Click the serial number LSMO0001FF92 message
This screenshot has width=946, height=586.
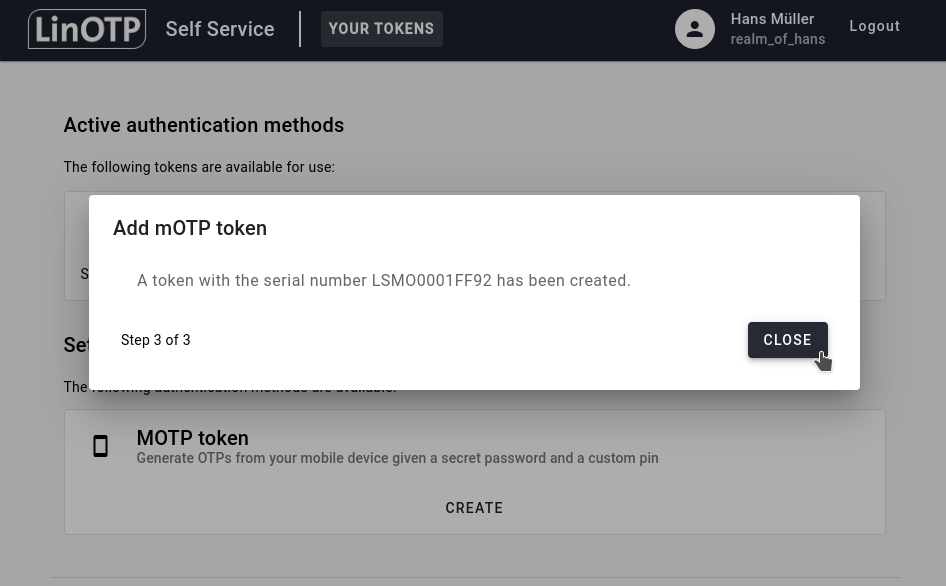[x=384, y=281]
